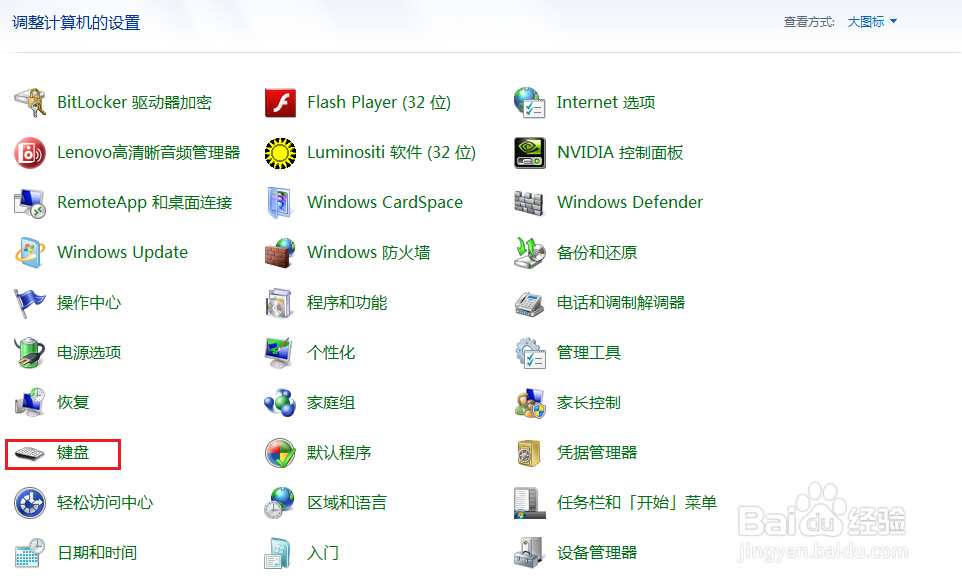The image size is (962, 585).
Task: Open the BitLocker 驱动器加密 link
Action: 134,102
